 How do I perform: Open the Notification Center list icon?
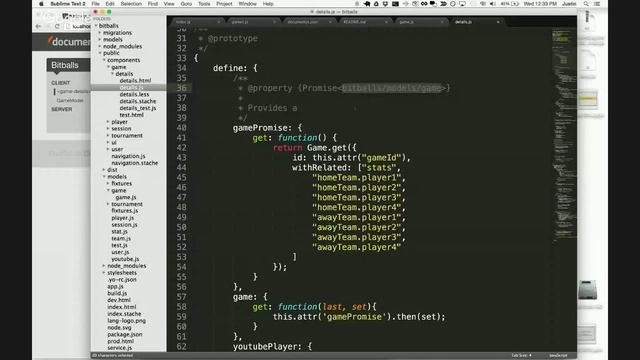(x=597, y=4)
